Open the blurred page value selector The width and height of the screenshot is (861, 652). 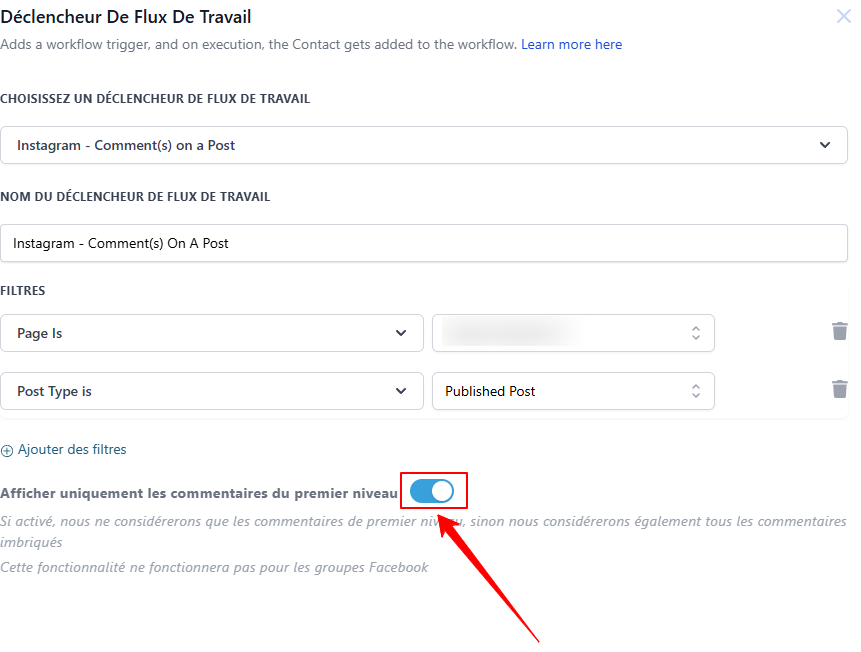(x=573, y=333)
